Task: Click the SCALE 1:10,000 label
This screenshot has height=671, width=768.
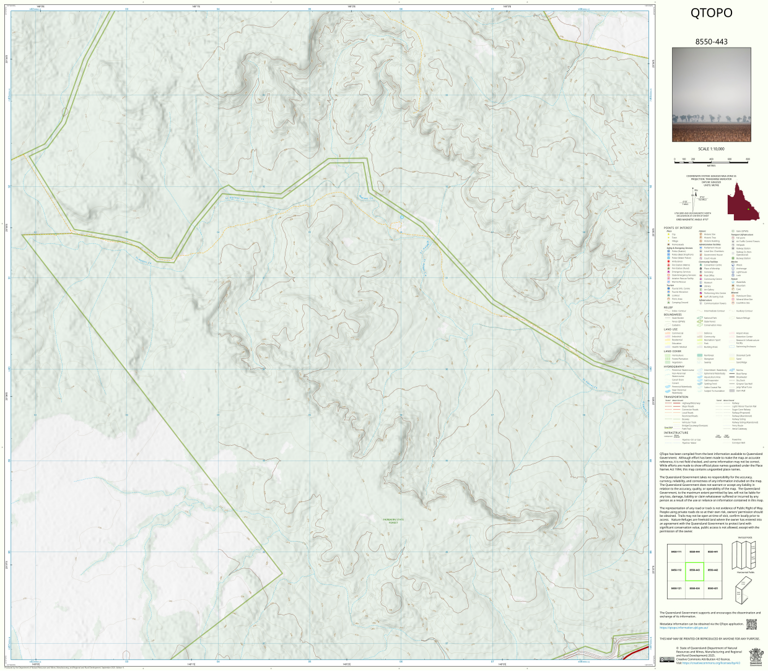Action: 711,149
